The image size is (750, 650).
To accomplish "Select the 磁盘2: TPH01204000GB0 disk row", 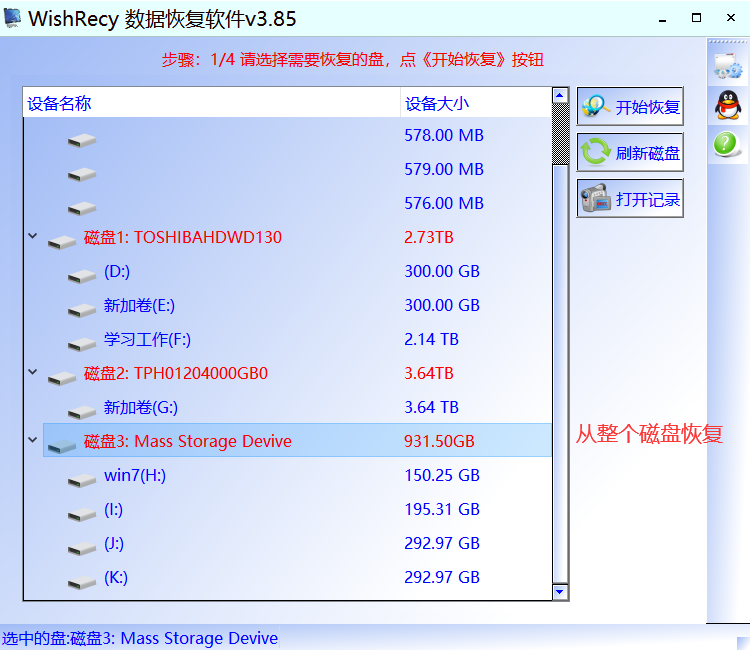I will click(x=297, y=373).
